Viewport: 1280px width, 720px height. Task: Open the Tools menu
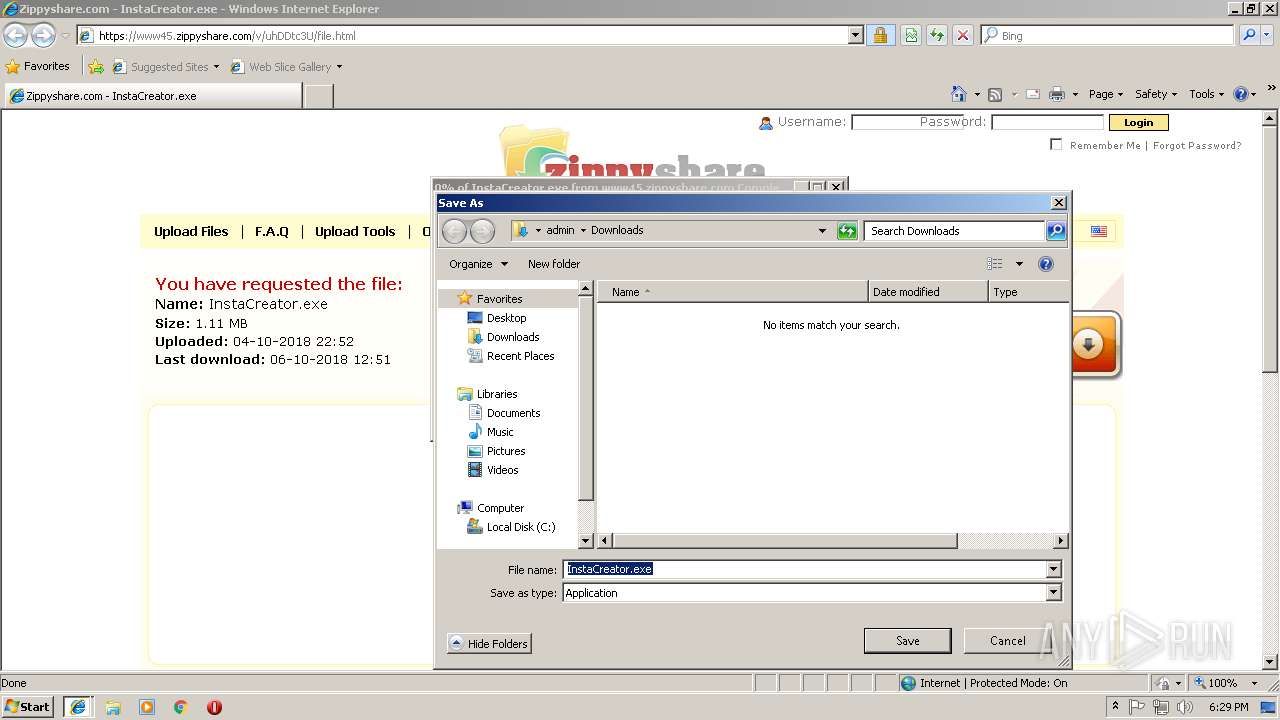[1207, 94]
